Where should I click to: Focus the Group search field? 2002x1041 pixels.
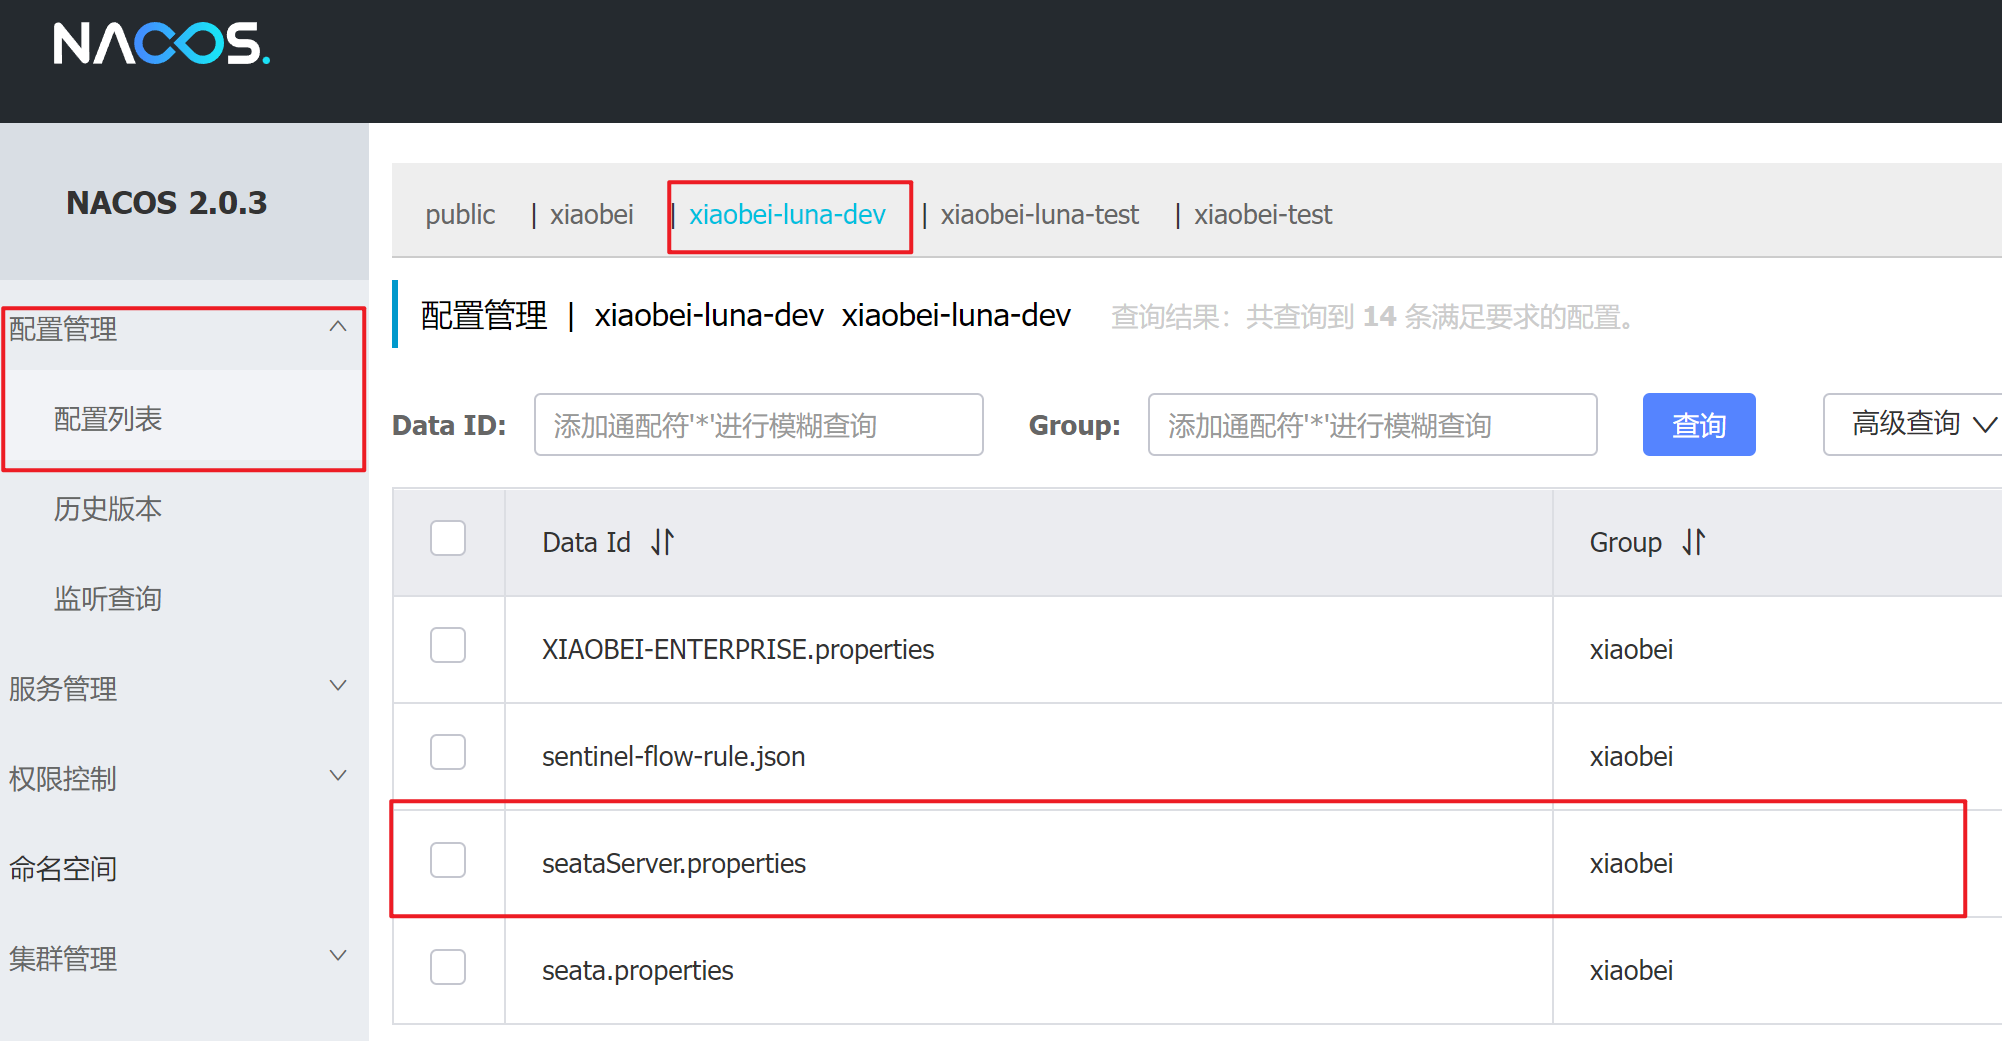[1372, 424]
